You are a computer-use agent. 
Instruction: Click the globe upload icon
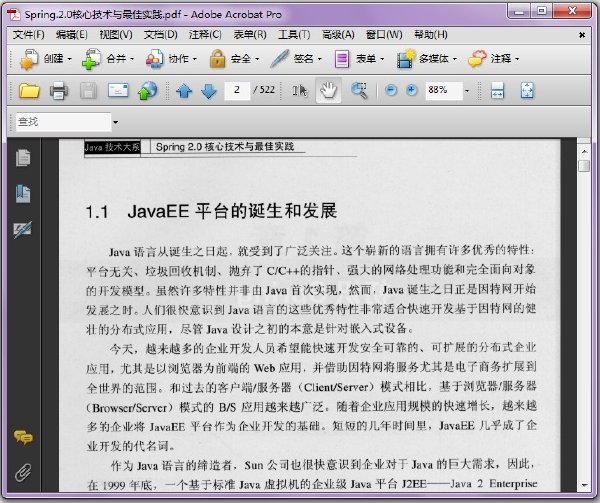pos(147,91)
